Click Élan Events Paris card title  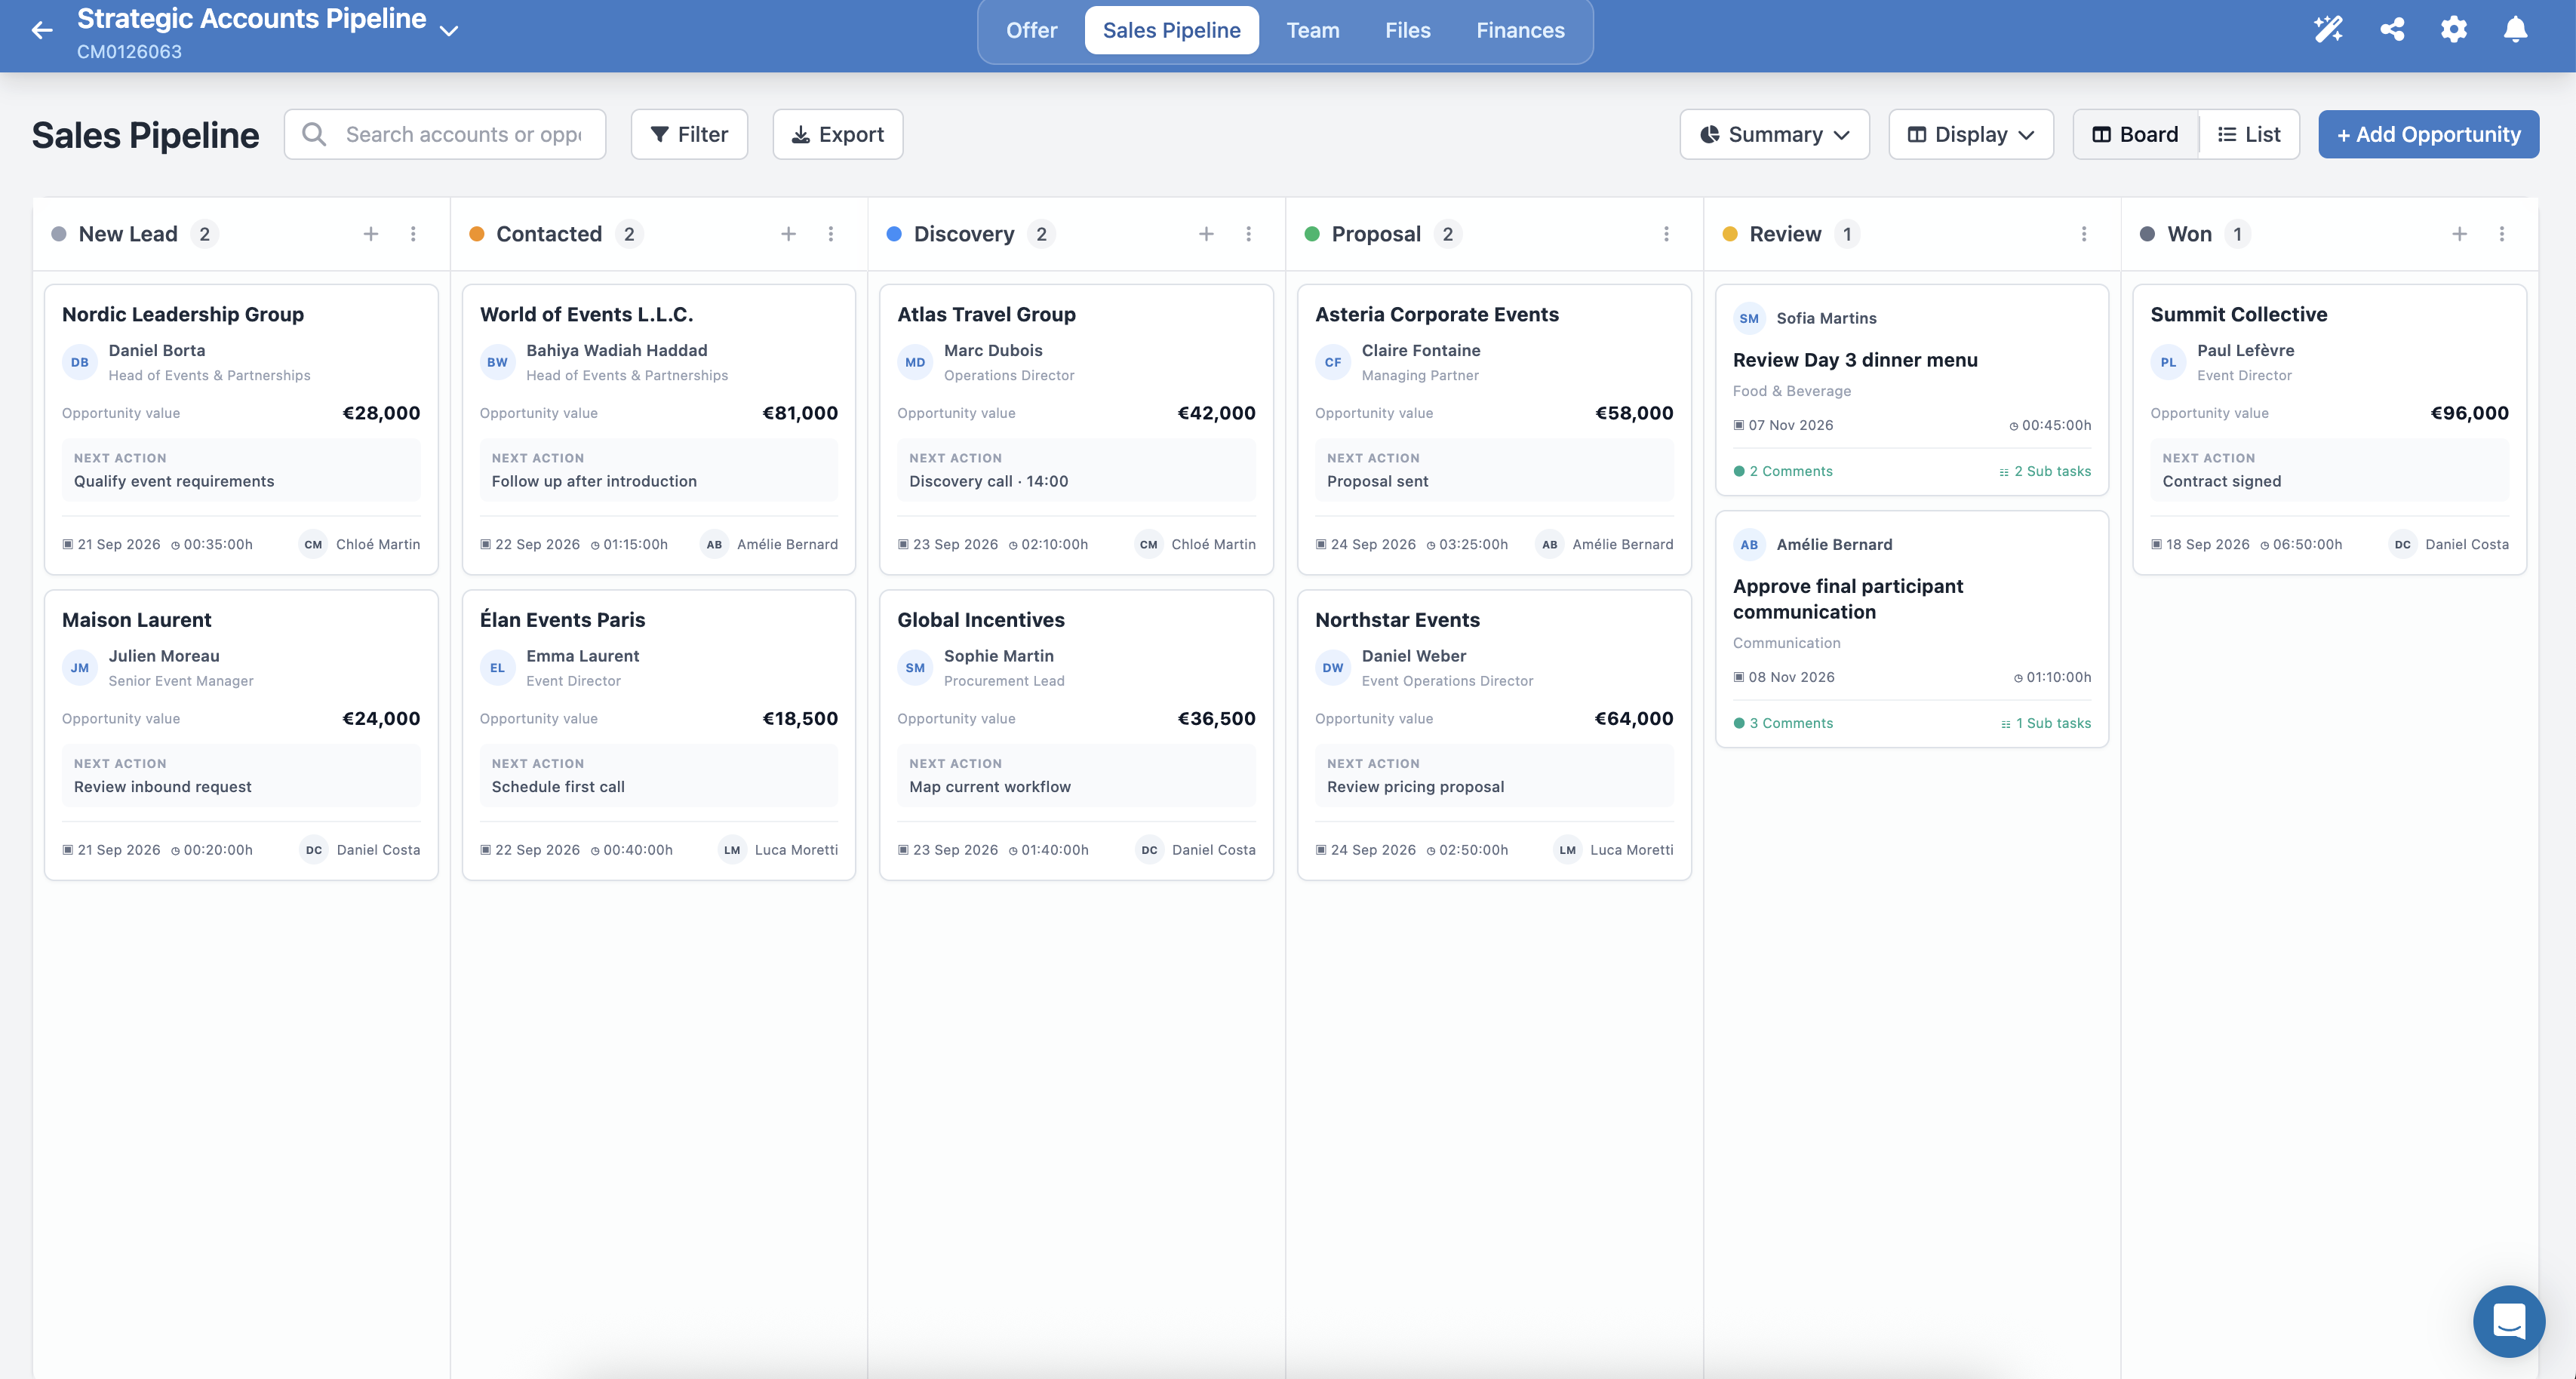(562, 620)
